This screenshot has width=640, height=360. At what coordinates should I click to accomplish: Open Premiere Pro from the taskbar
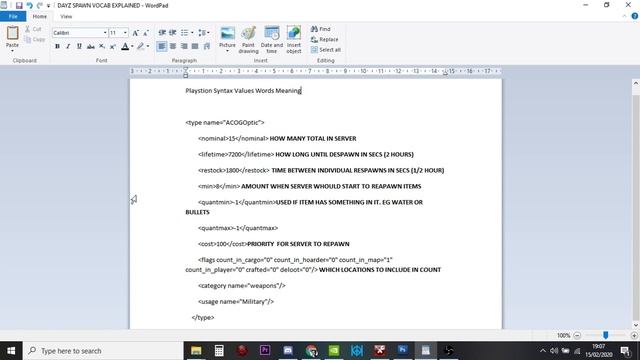point(265,351)
